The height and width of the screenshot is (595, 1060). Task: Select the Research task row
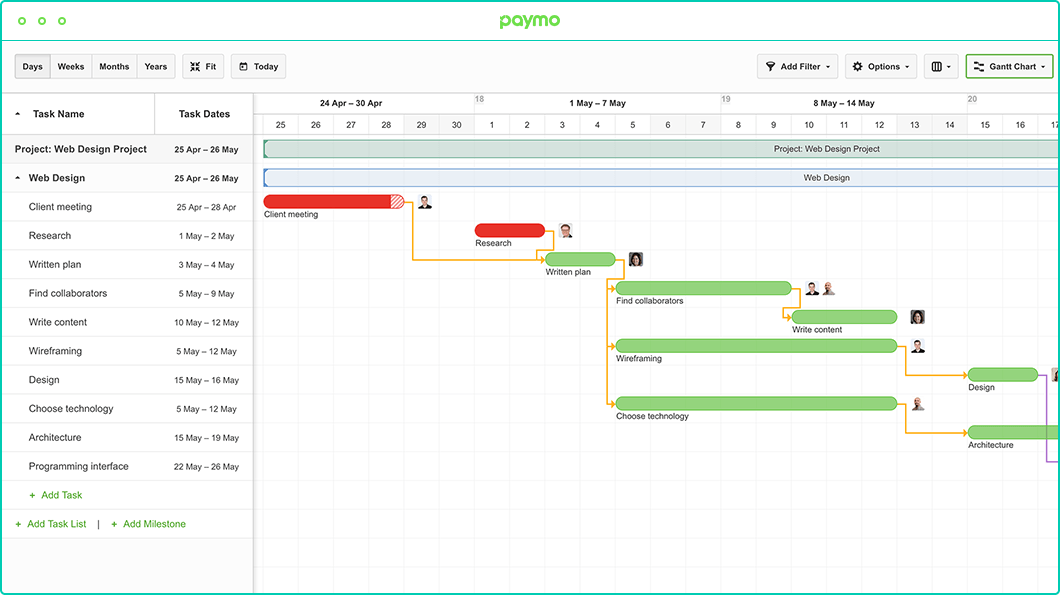[128, 236]
